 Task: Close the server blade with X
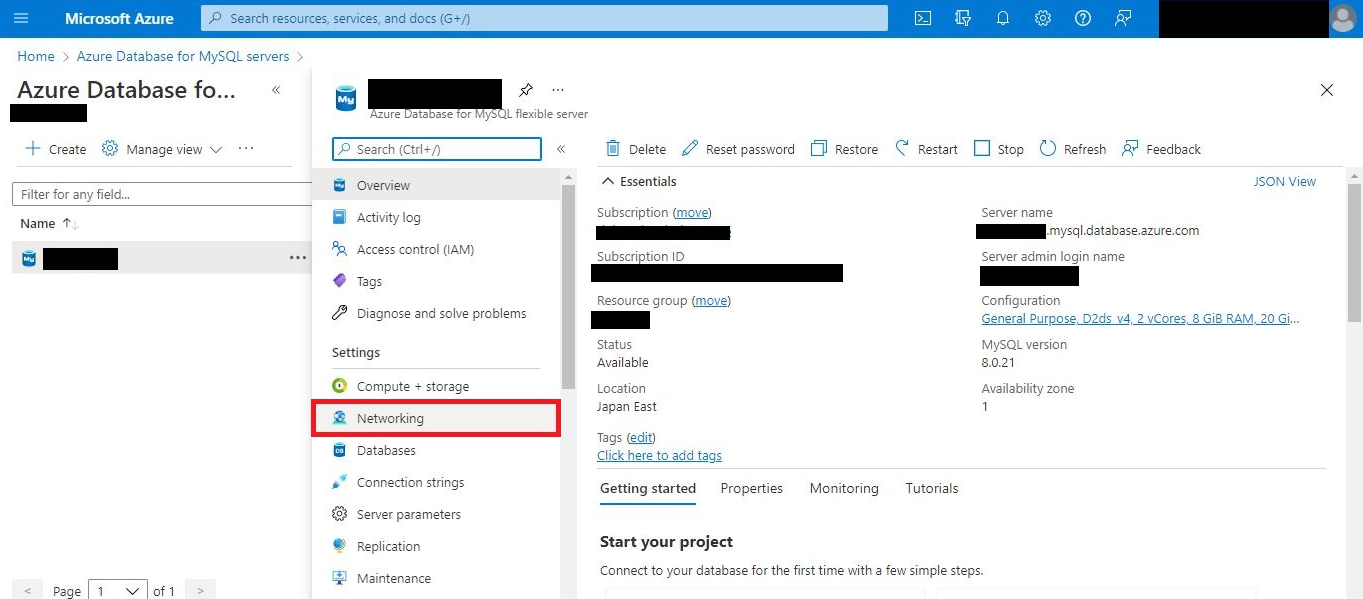[1327, 90]
